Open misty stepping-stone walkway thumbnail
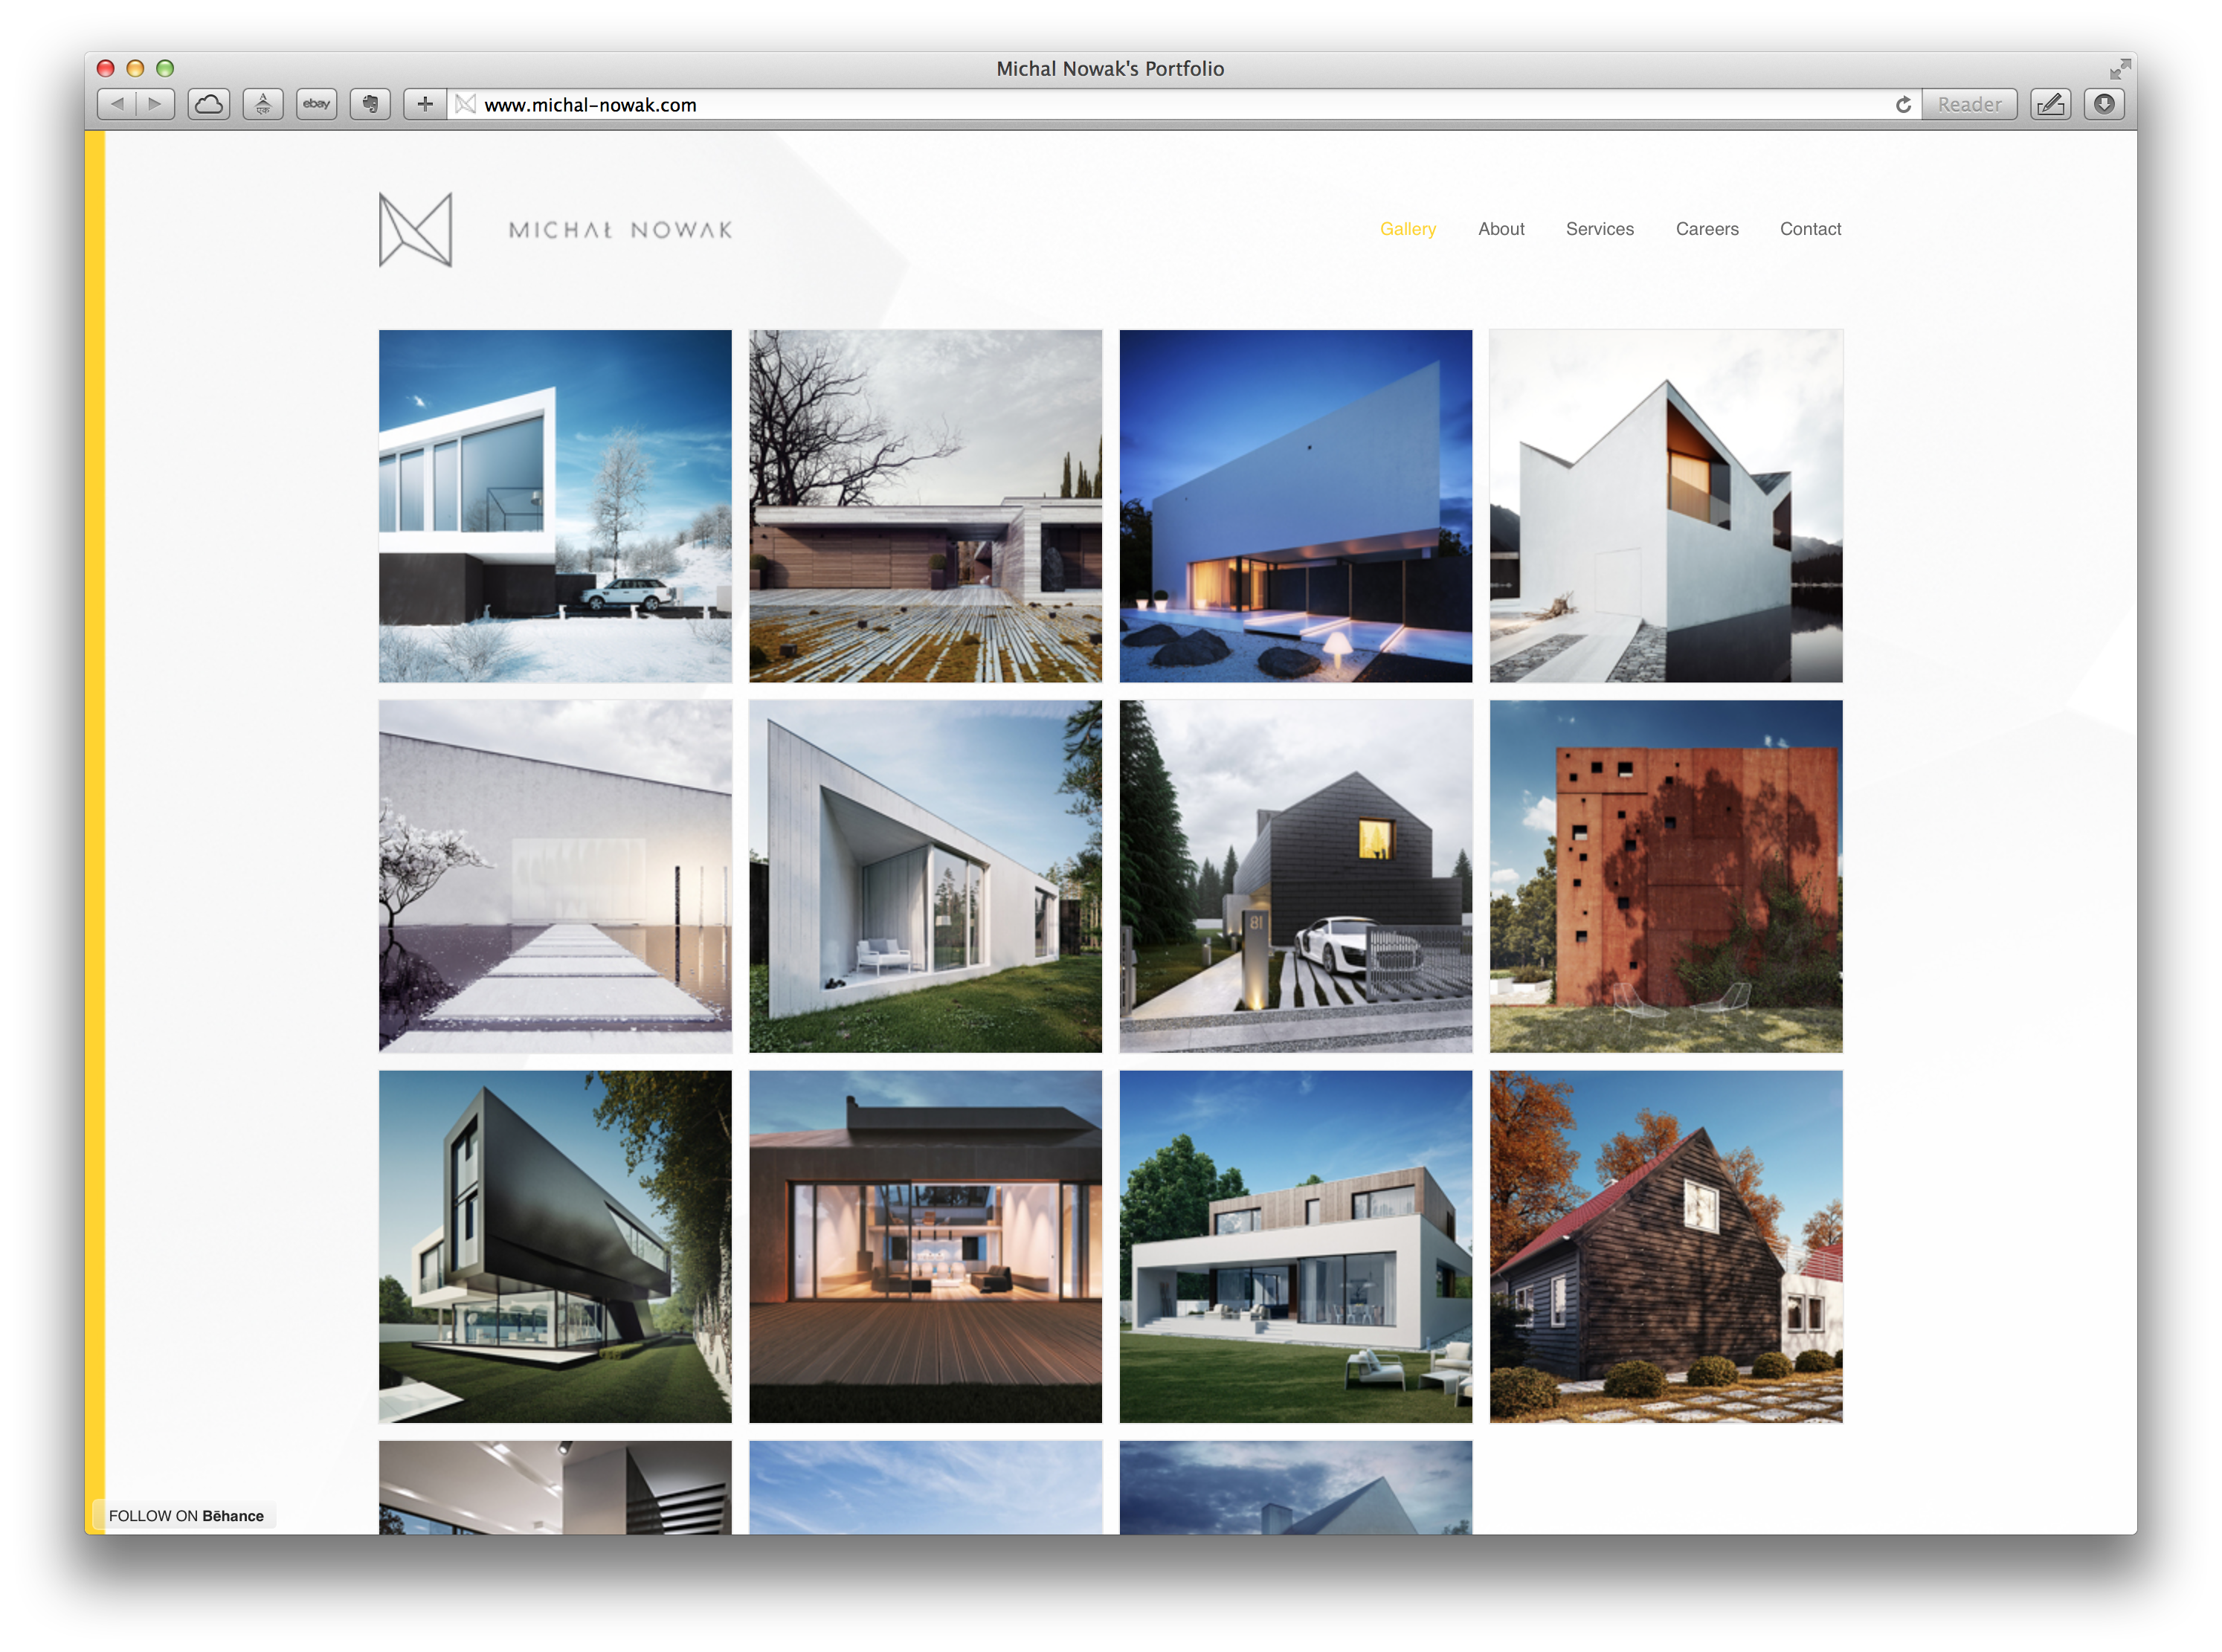Image resolution: width=2222 pixels, height=1652 pixels. 555,876
